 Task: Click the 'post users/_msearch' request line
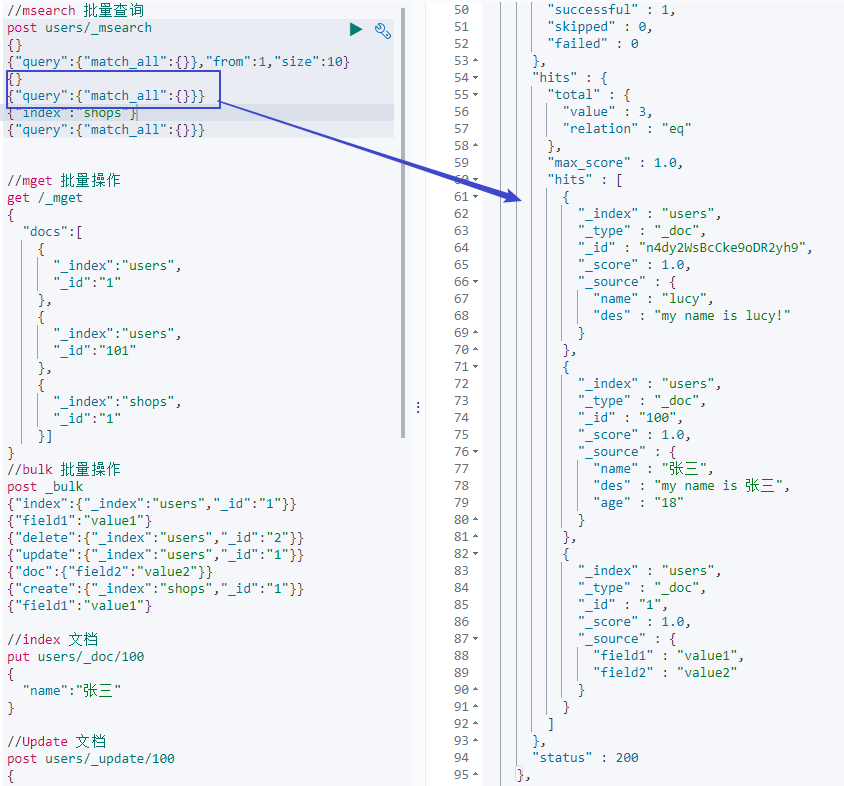tap(80, 28)
